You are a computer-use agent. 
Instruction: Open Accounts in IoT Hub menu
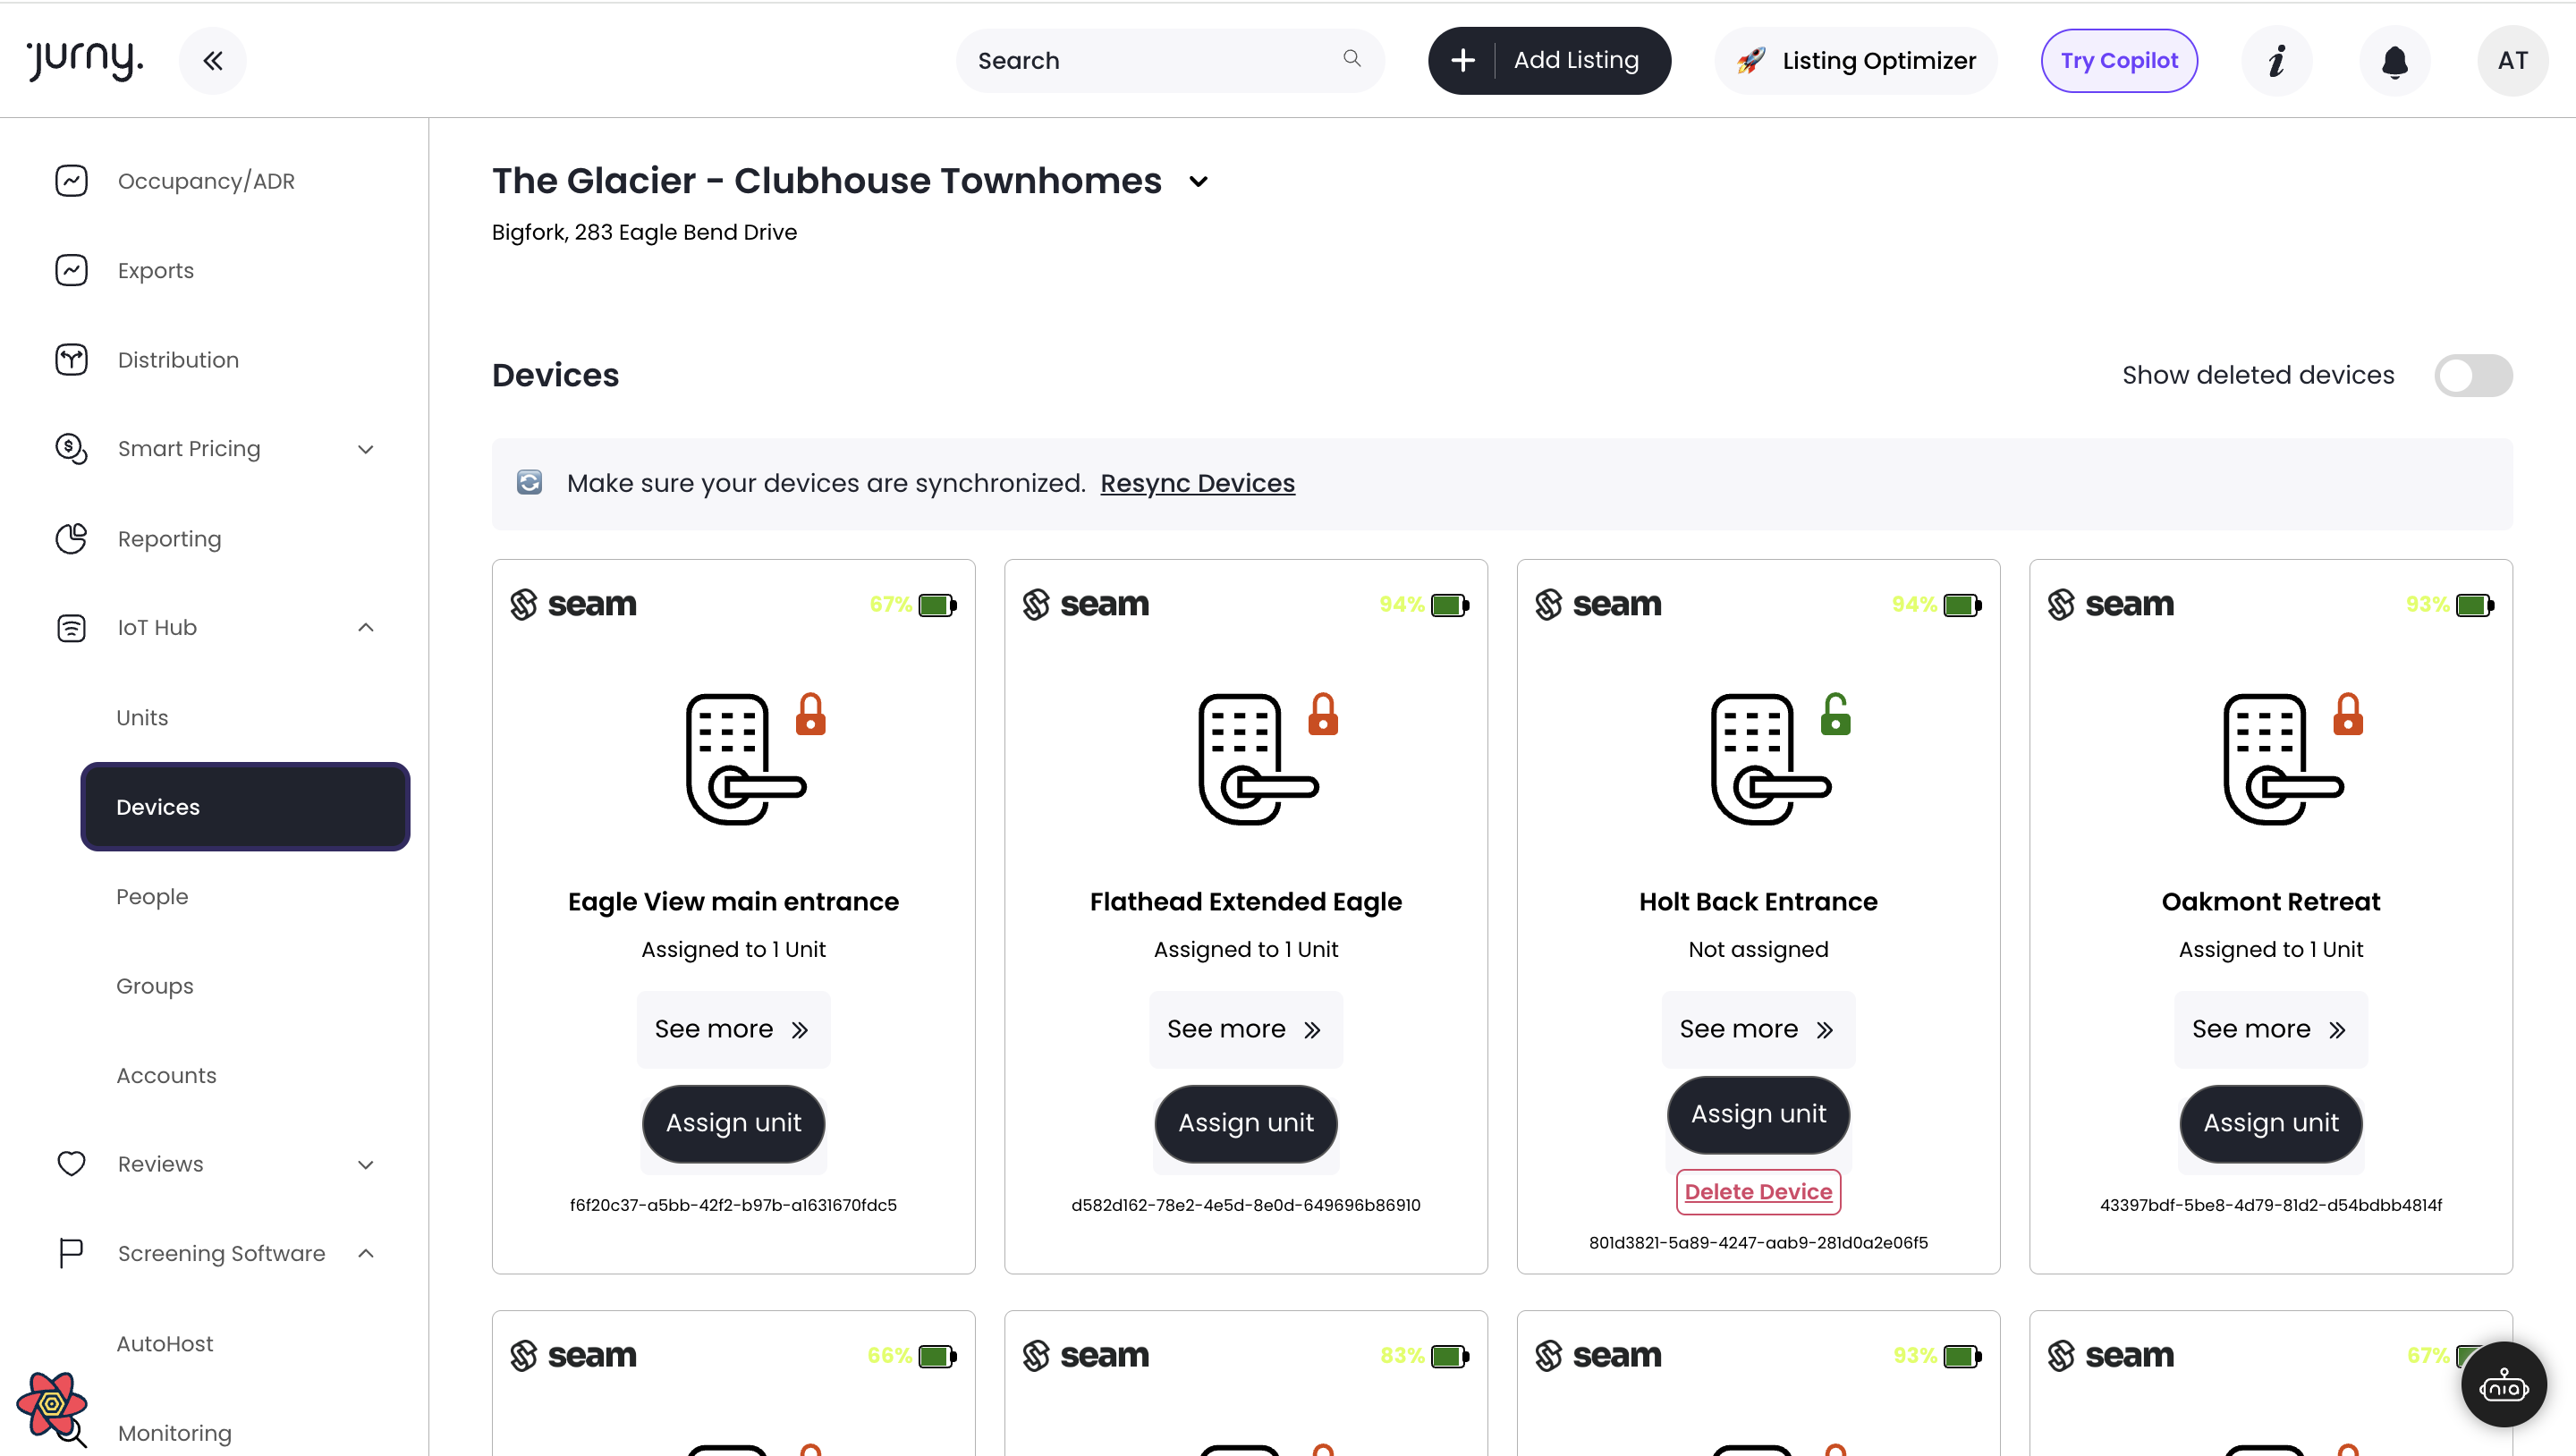tap(166, 1076)
